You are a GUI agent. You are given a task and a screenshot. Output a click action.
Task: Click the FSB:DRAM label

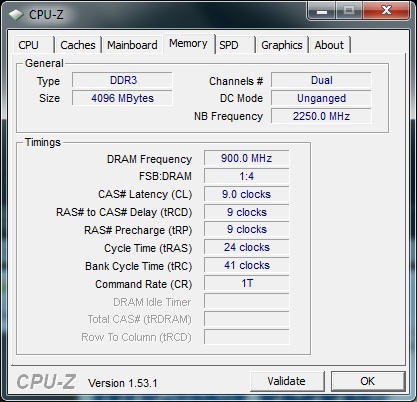[x=165, y=176]
